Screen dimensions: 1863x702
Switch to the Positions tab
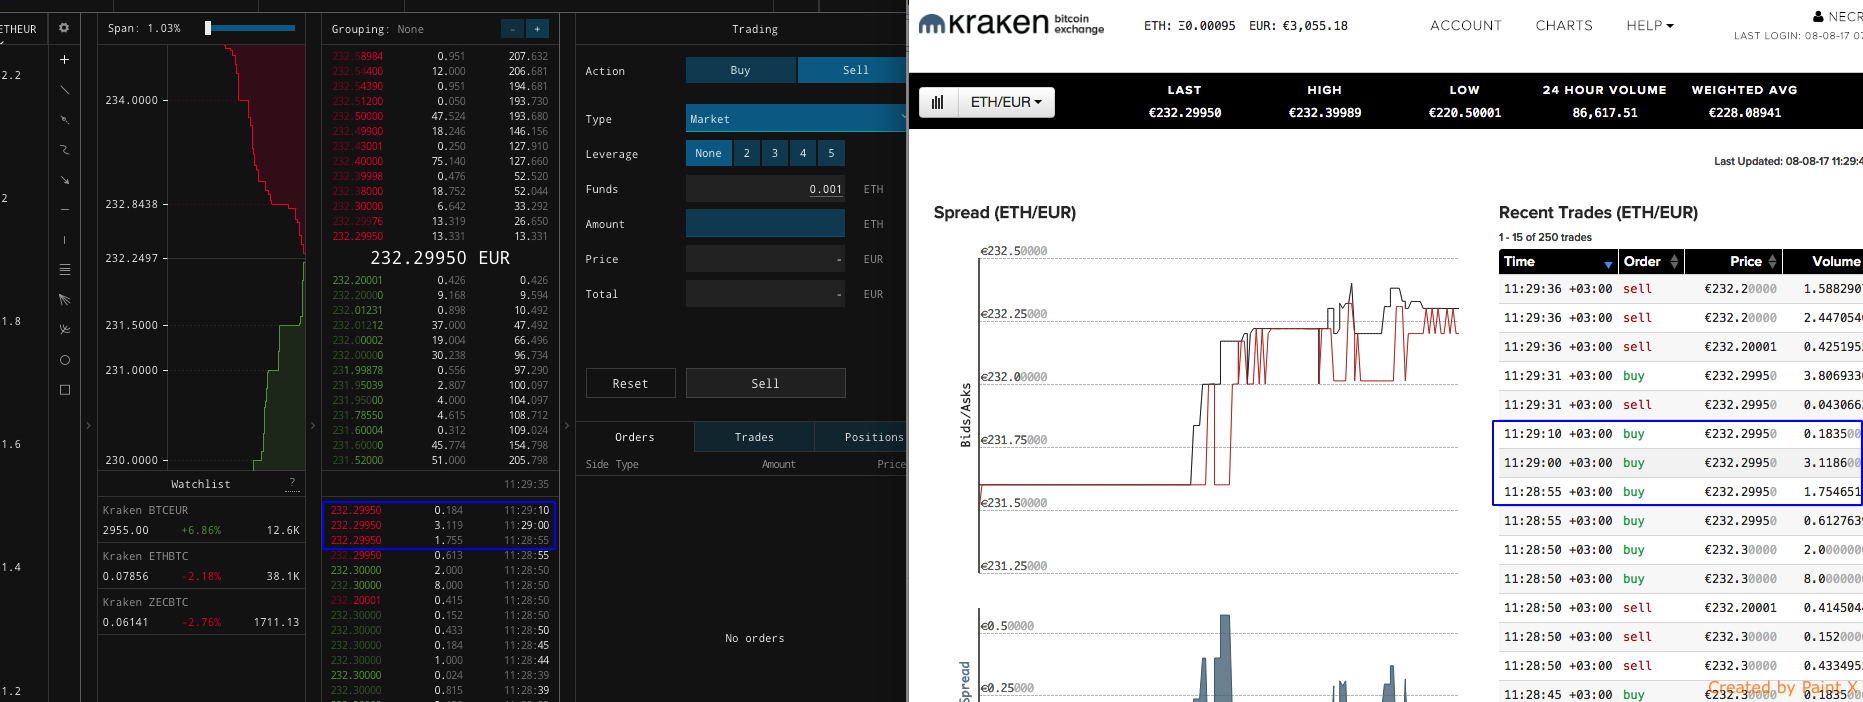(861, 437)
